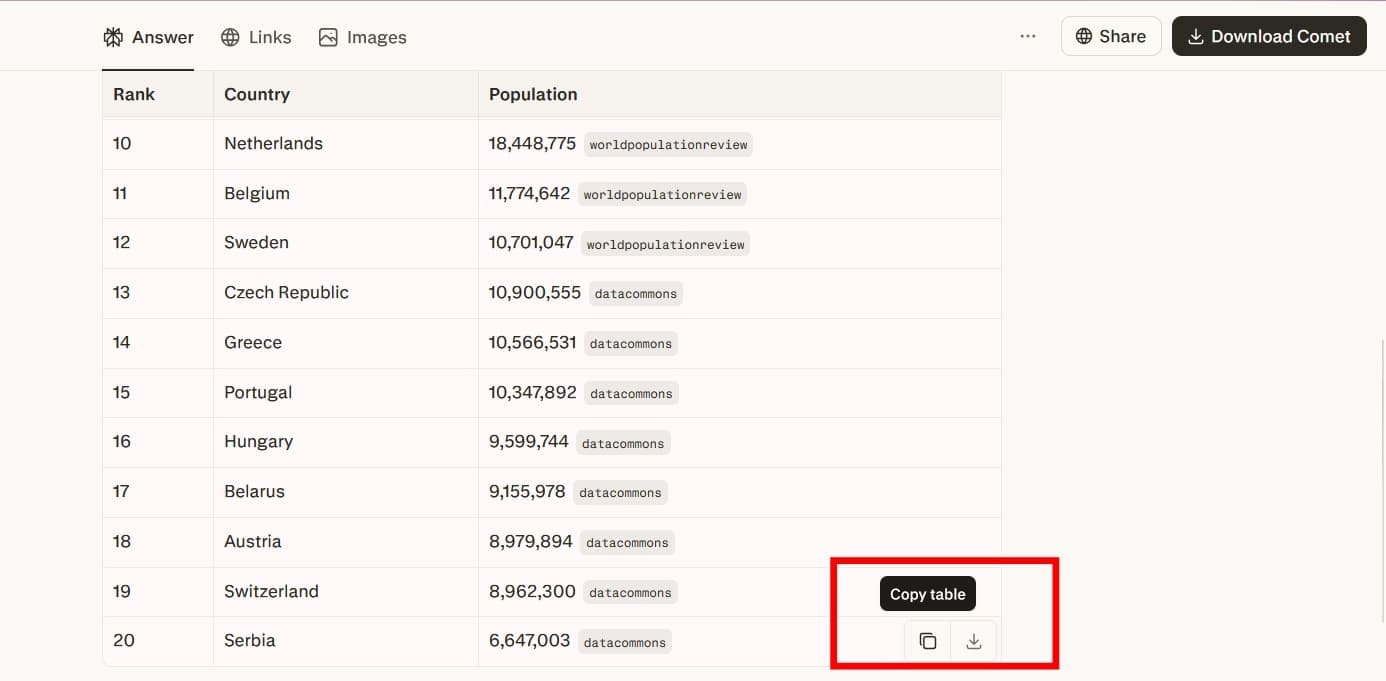Switch to the Answer tab
The width and height of the screenshot is (1386, 681).
tap(148, 37)
